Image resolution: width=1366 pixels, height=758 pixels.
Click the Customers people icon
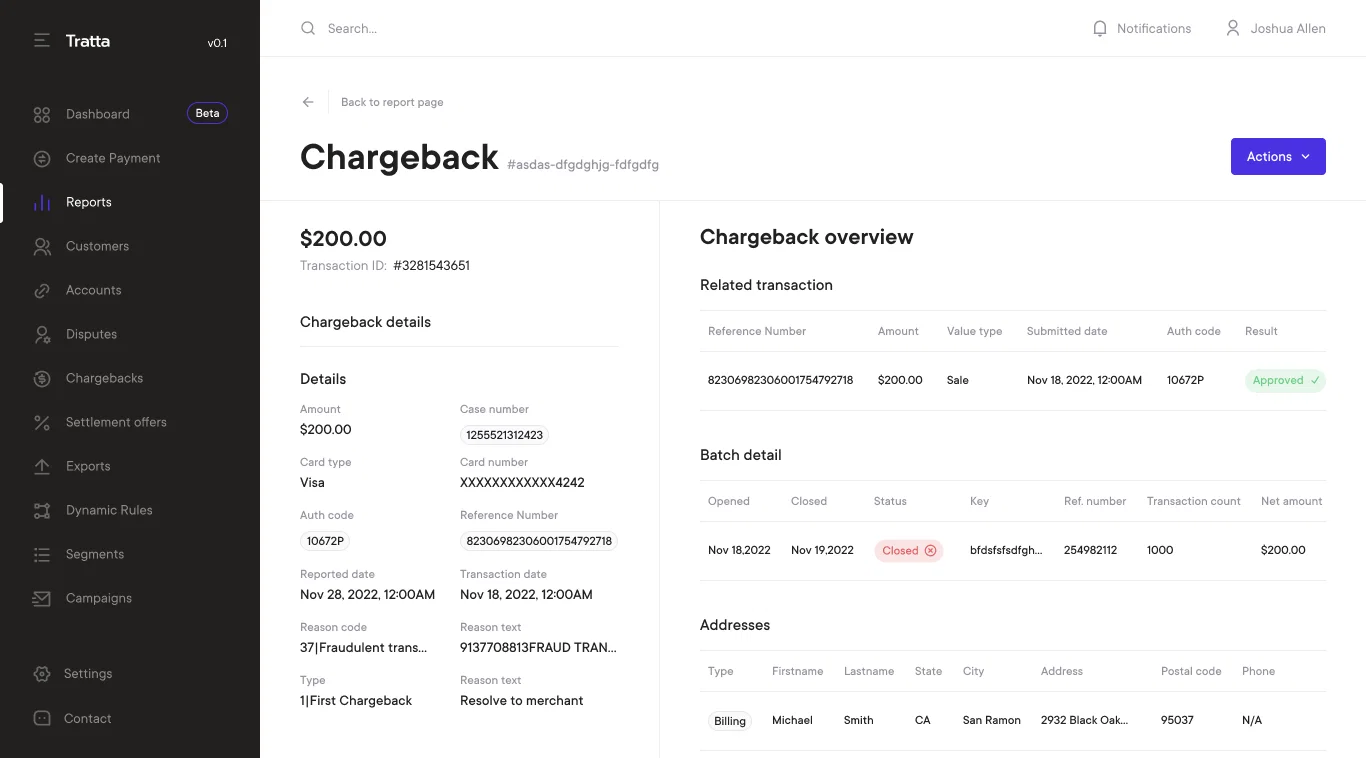click(41, 246)
